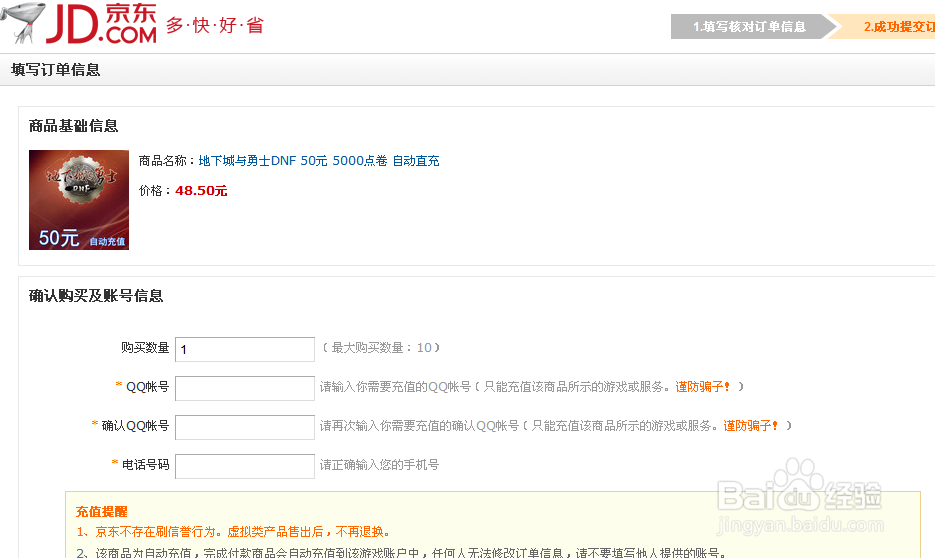Screen dimensions: 935x558
Task: Click the 多·快·好·省 slogan
Action: pyautogui.click(x=215, y=26)
